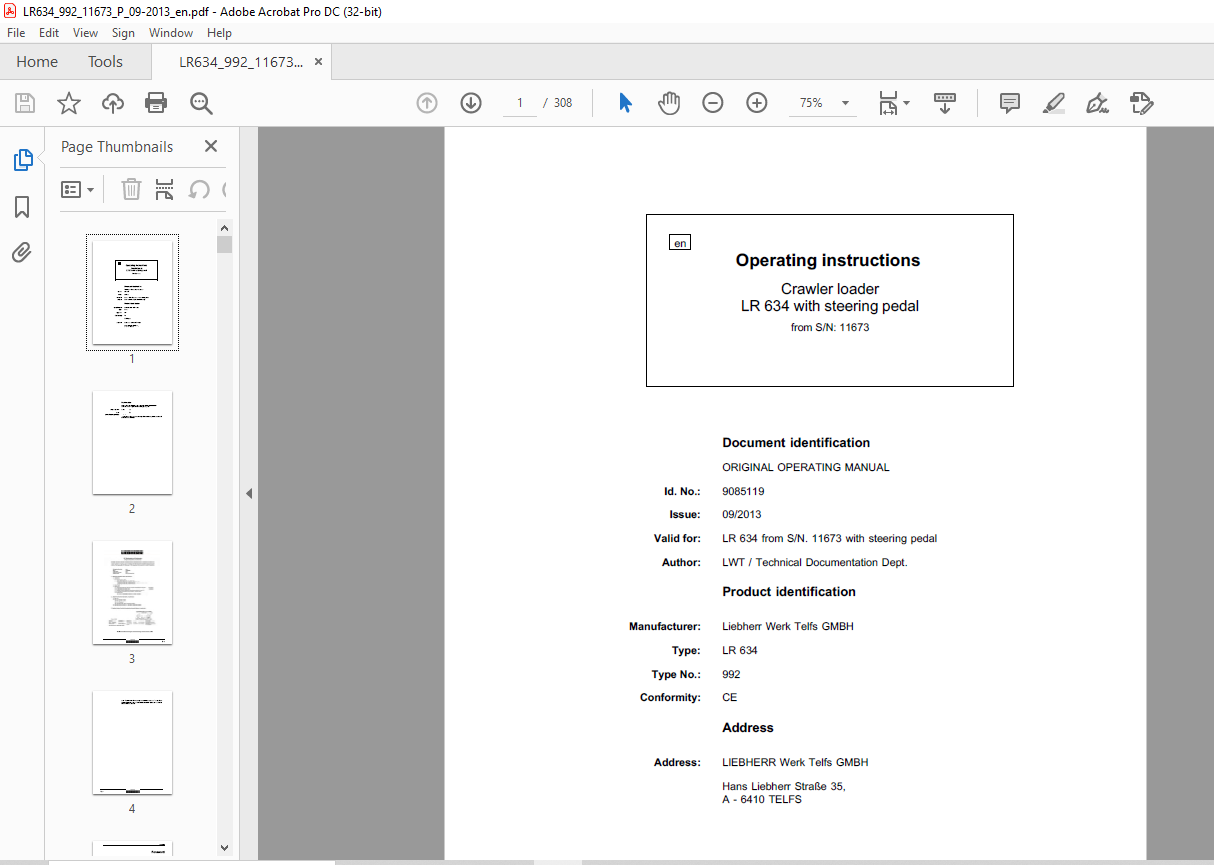Close the Page Thumbnails panel
1214x865 pixels.
click(211, 146)
